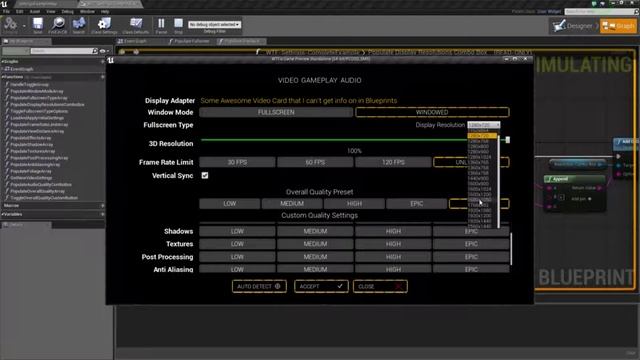The width and height of the screenshot is (640, 360).
Task: Open the Asset menu
Action: [35, 11]
